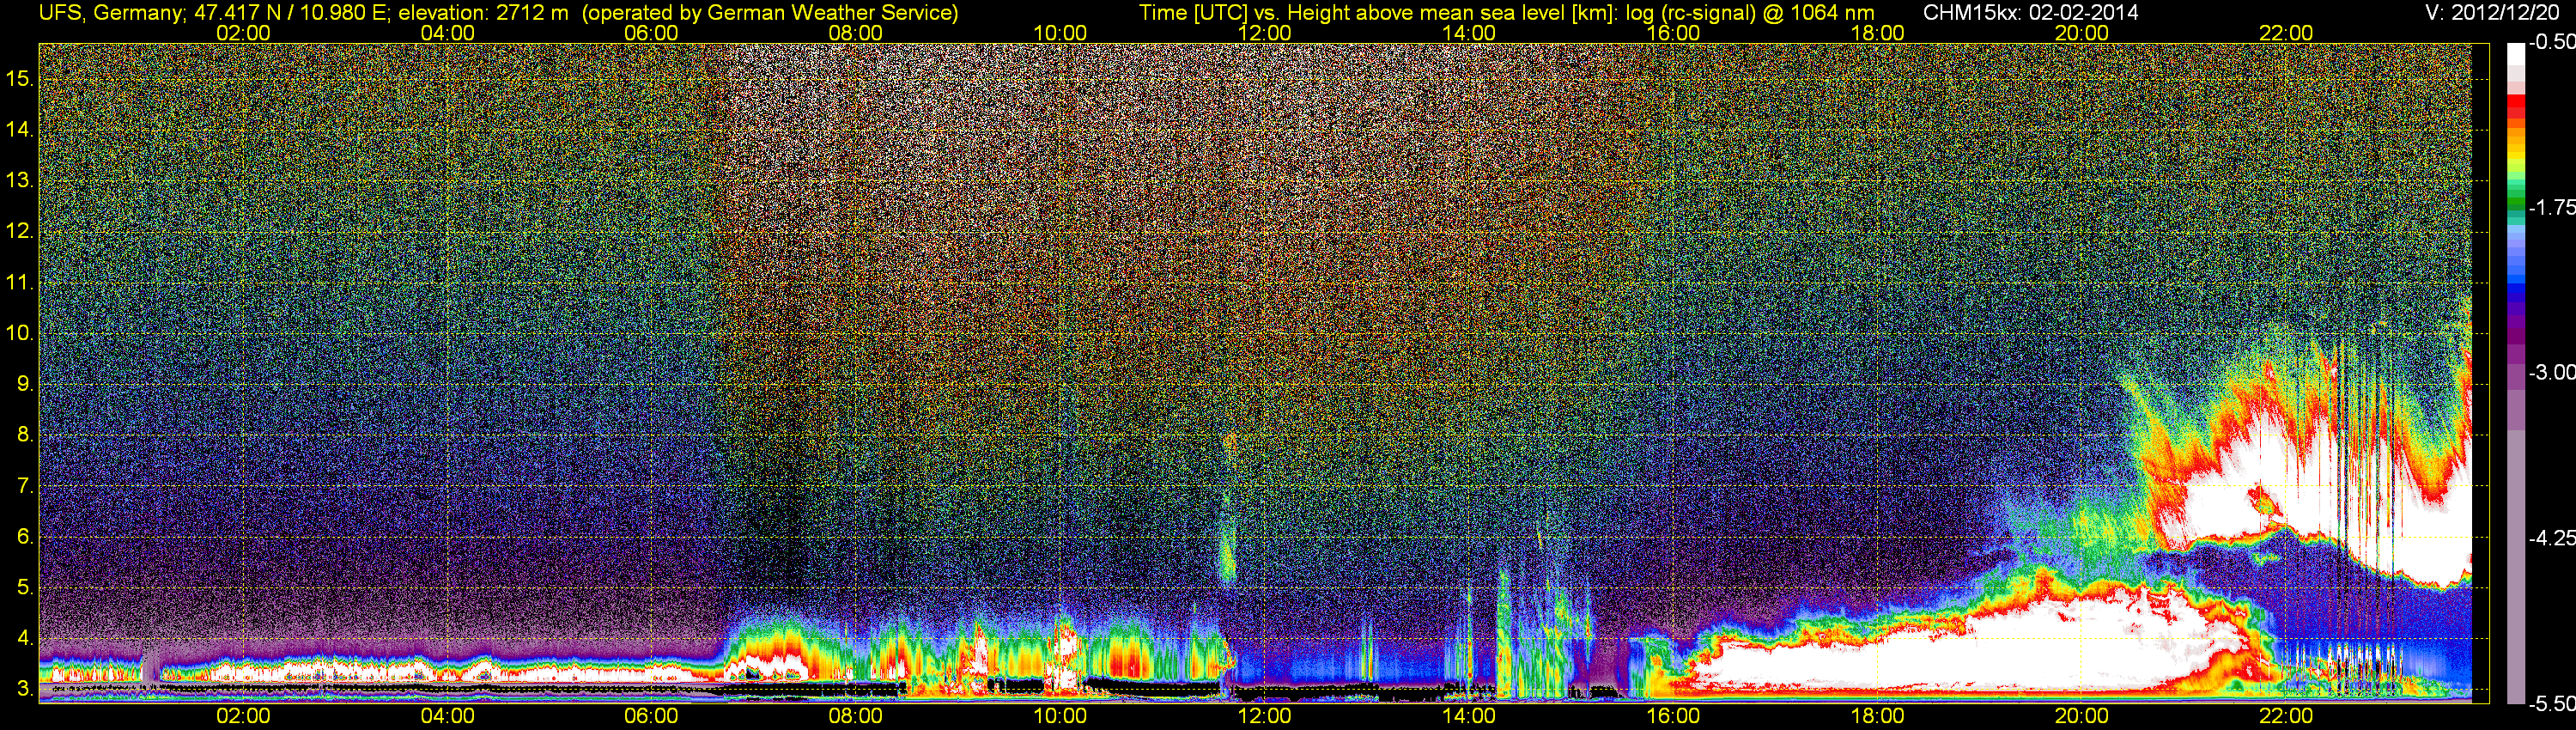
Task: Click the '16:00' label on the bottom time axis
Action: [x=1673, y=716]
